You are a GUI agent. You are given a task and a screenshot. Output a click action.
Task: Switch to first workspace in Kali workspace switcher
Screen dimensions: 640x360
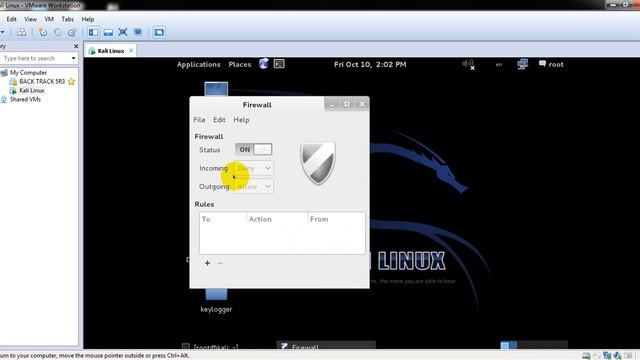pyautogui.click(x=505, y=346)
